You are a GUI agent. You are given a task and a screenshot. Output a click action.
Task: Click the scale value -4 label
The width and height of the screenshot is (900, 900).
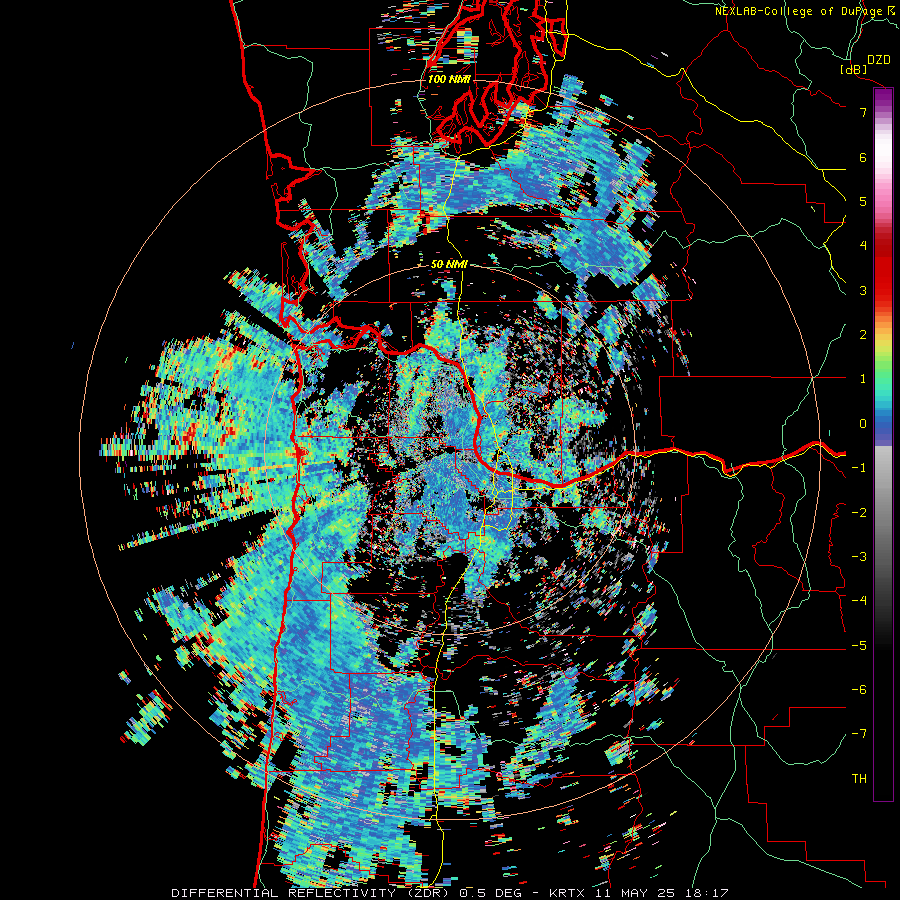tap(859, 601)
